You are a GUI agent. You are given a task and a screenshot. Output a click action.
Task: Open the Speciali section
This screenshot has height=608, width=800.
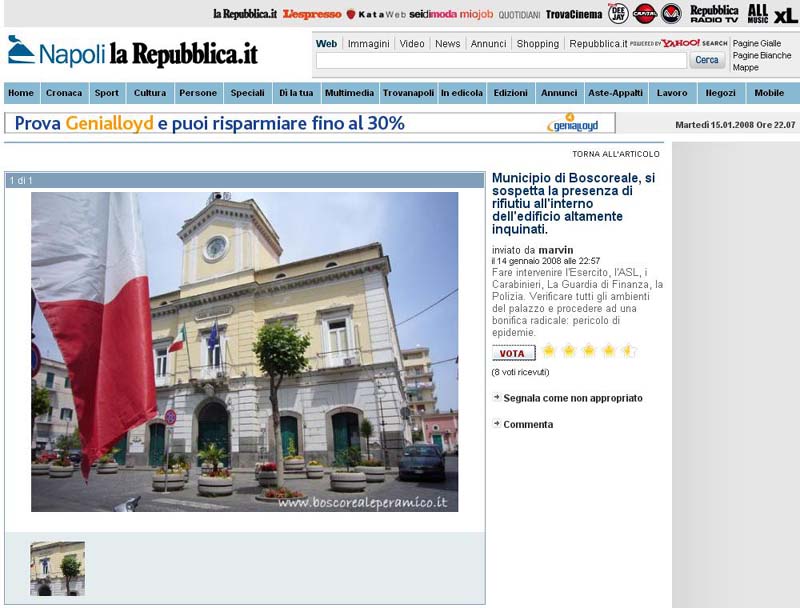pyautogui.click(x=247, y=93)
